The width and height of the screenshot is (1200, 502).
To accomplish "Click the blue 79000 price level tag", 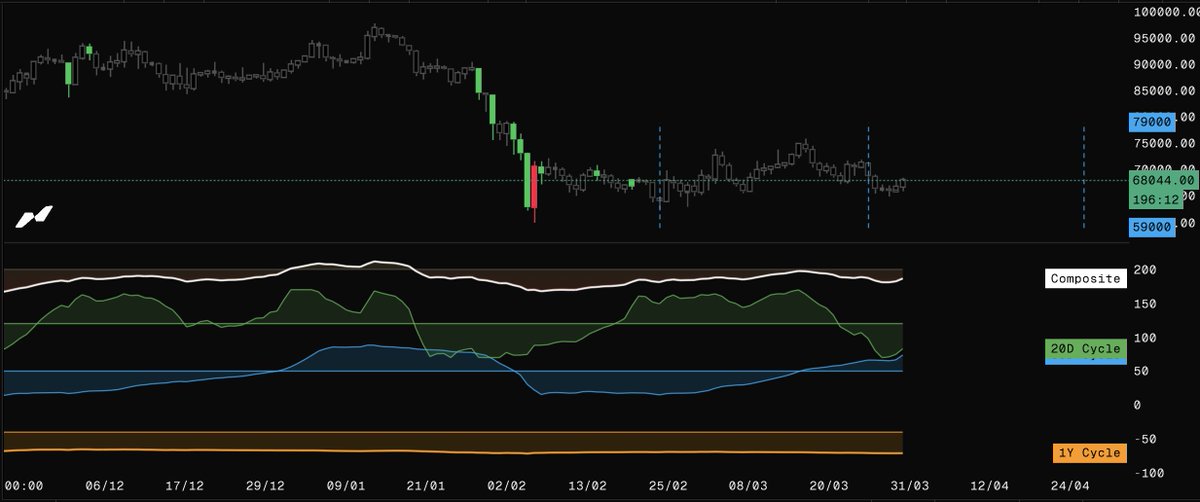I will click(1150, 122).
